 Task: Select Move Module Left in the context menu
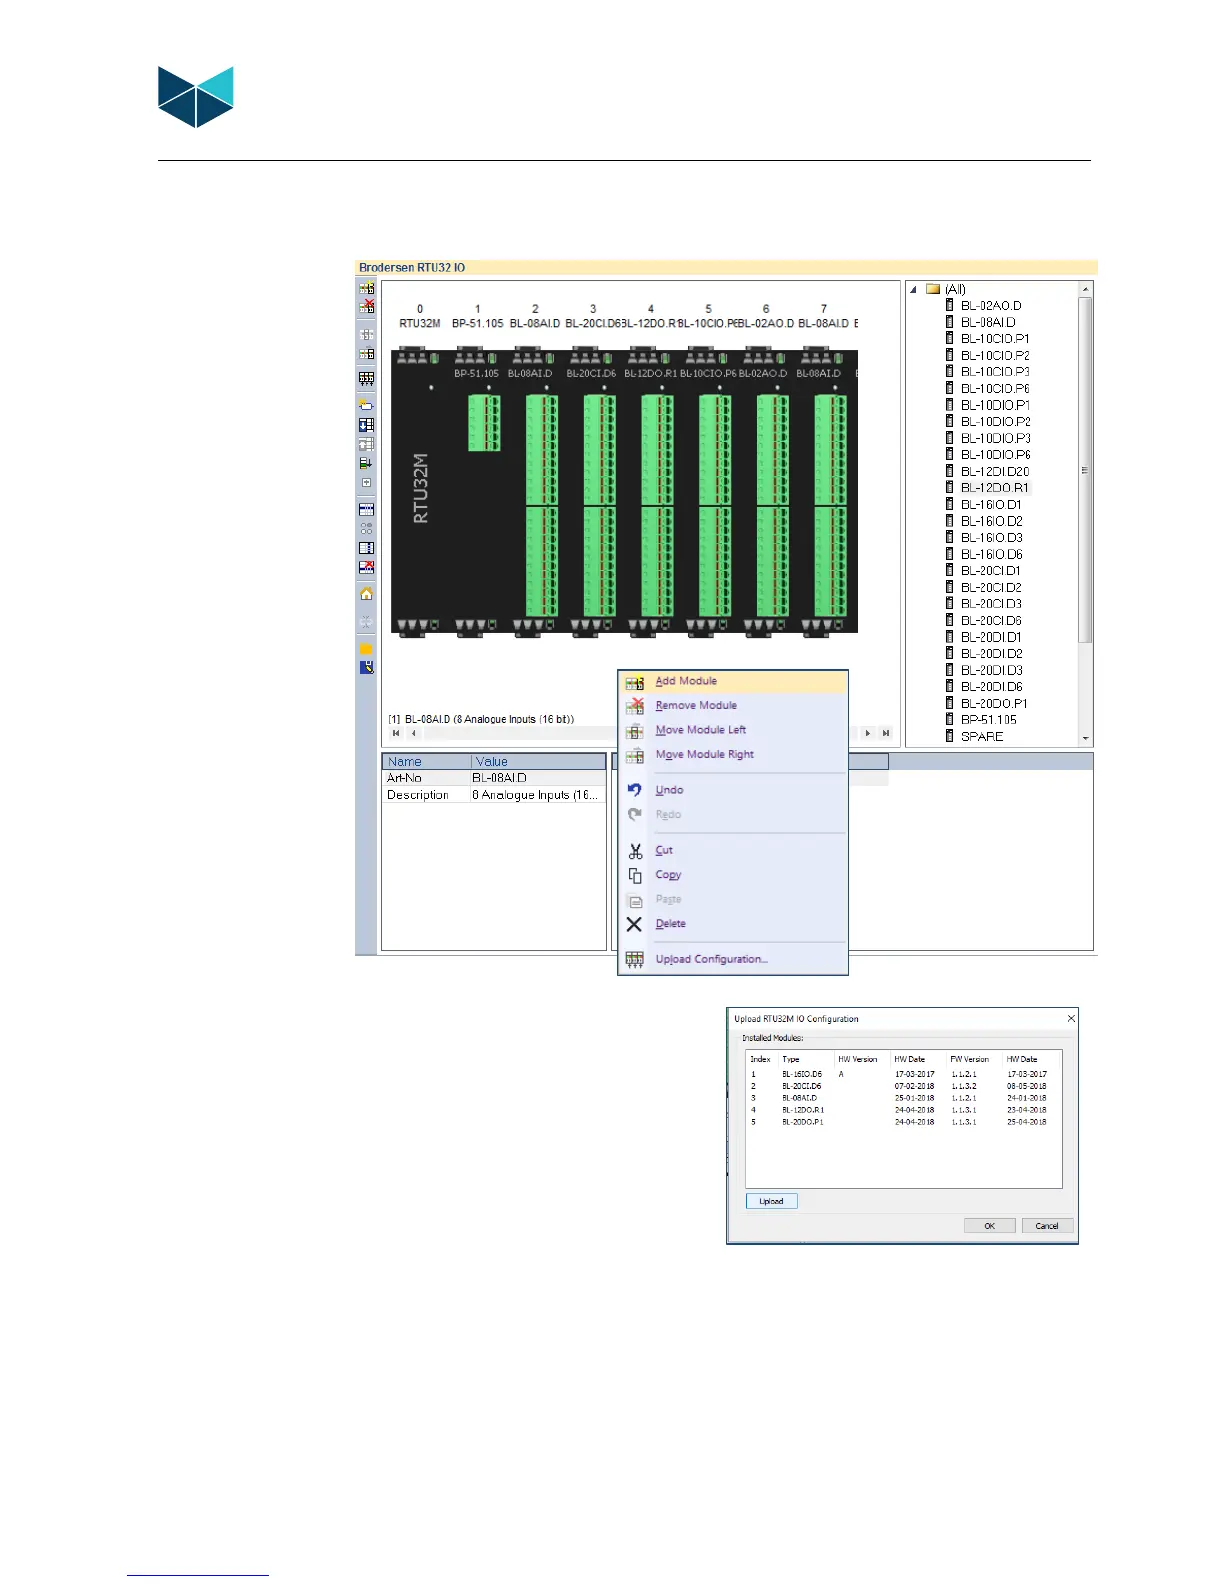733,731
